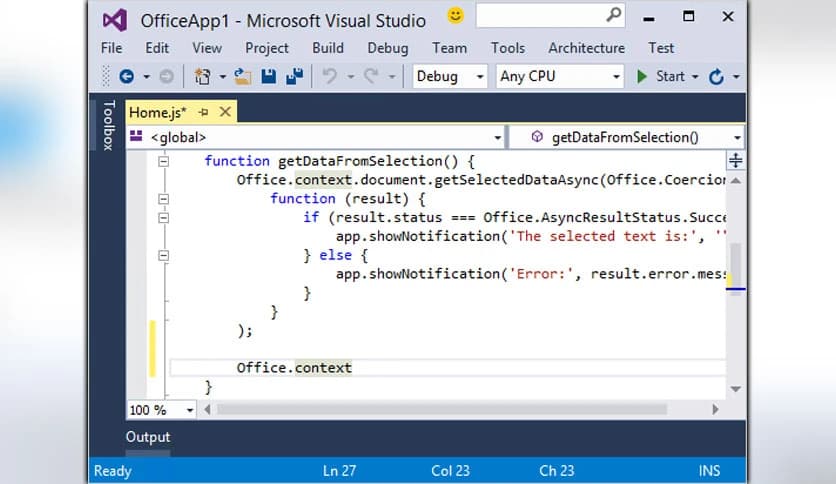This screenshot has height=484, width=836.
Task: Expand the Navigate Backward history dropdown arrow
Action: (x=146, y=77)
